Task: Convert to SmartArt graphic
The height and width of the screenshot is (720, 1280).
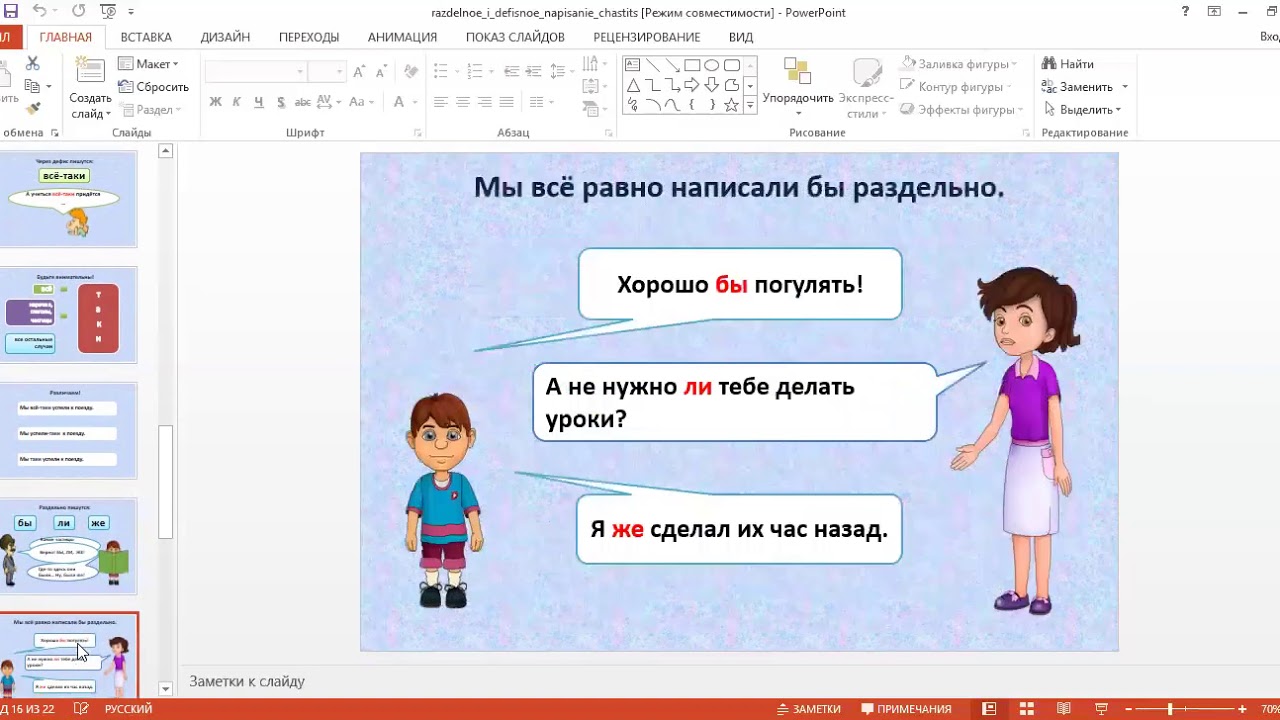Action: click(594, 109)
